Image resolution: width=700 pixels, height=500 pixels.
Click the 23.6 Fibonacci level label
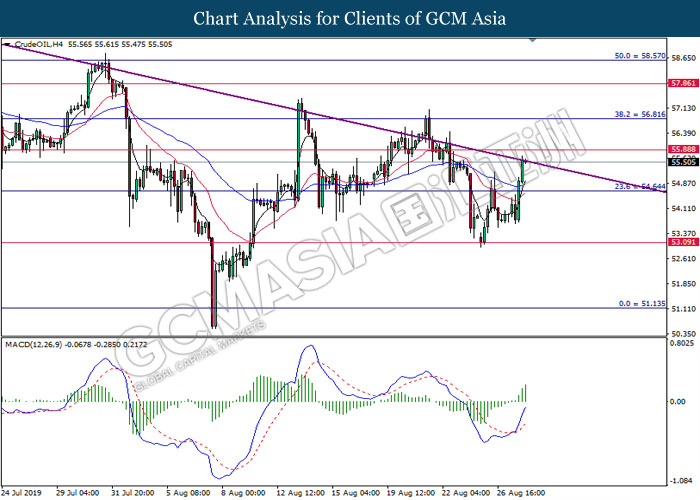coord(640,187)
